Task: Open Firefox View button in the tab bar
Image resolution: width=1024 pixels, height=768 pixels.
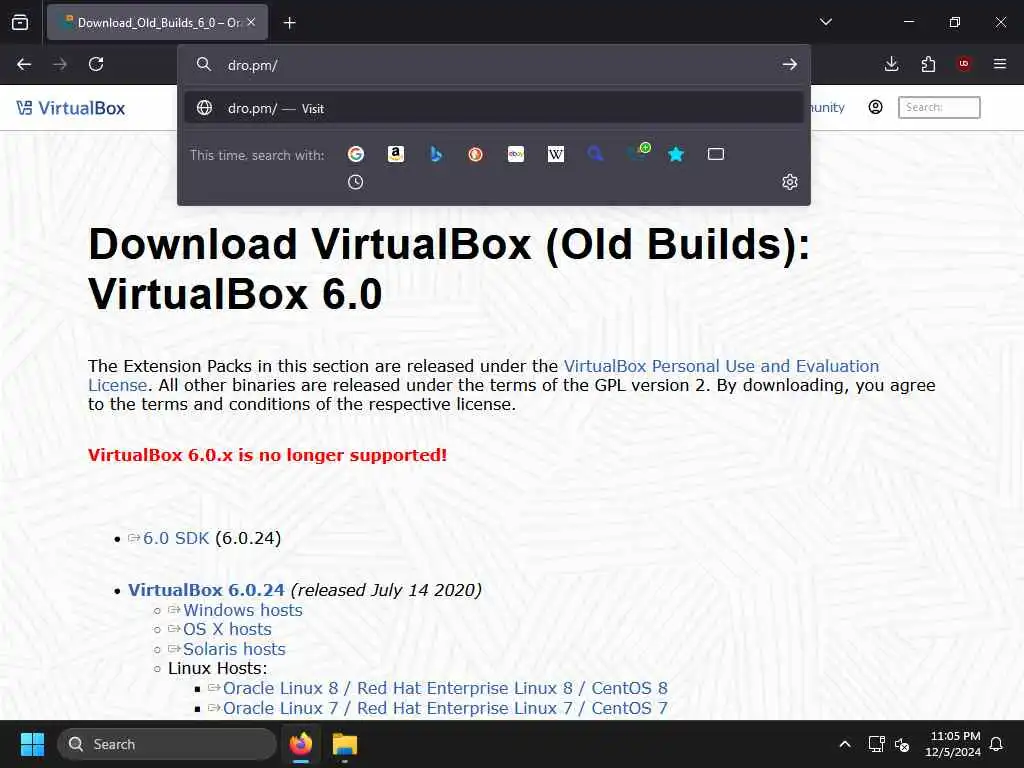Action: click(20, 22)
